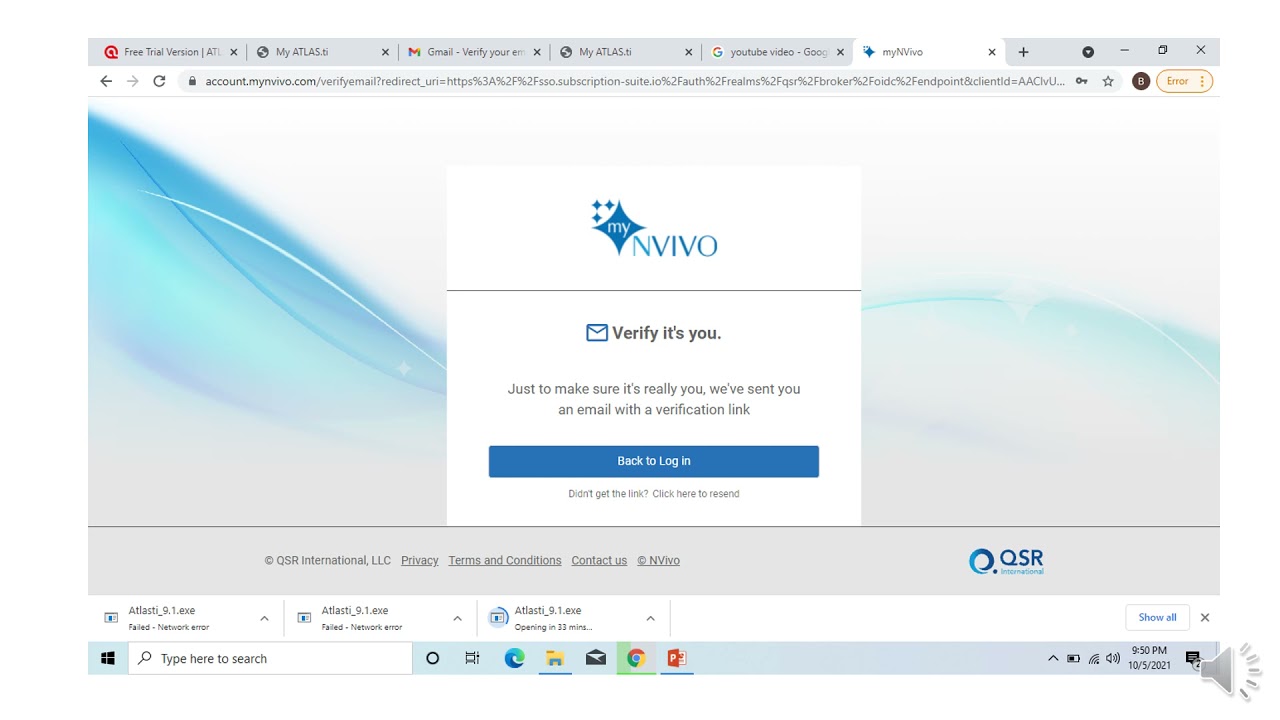Open volume control in tray
Image resolution: width=1280 pixels, height=720 pixels.
1113,659
